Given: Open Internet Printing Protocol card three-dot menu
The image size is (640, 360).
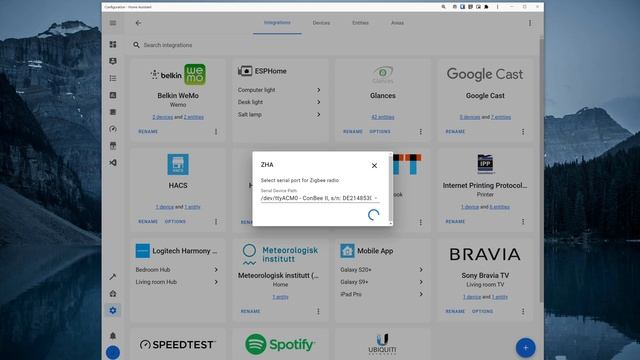Looking at the screenshot, I should coord(523,222).
